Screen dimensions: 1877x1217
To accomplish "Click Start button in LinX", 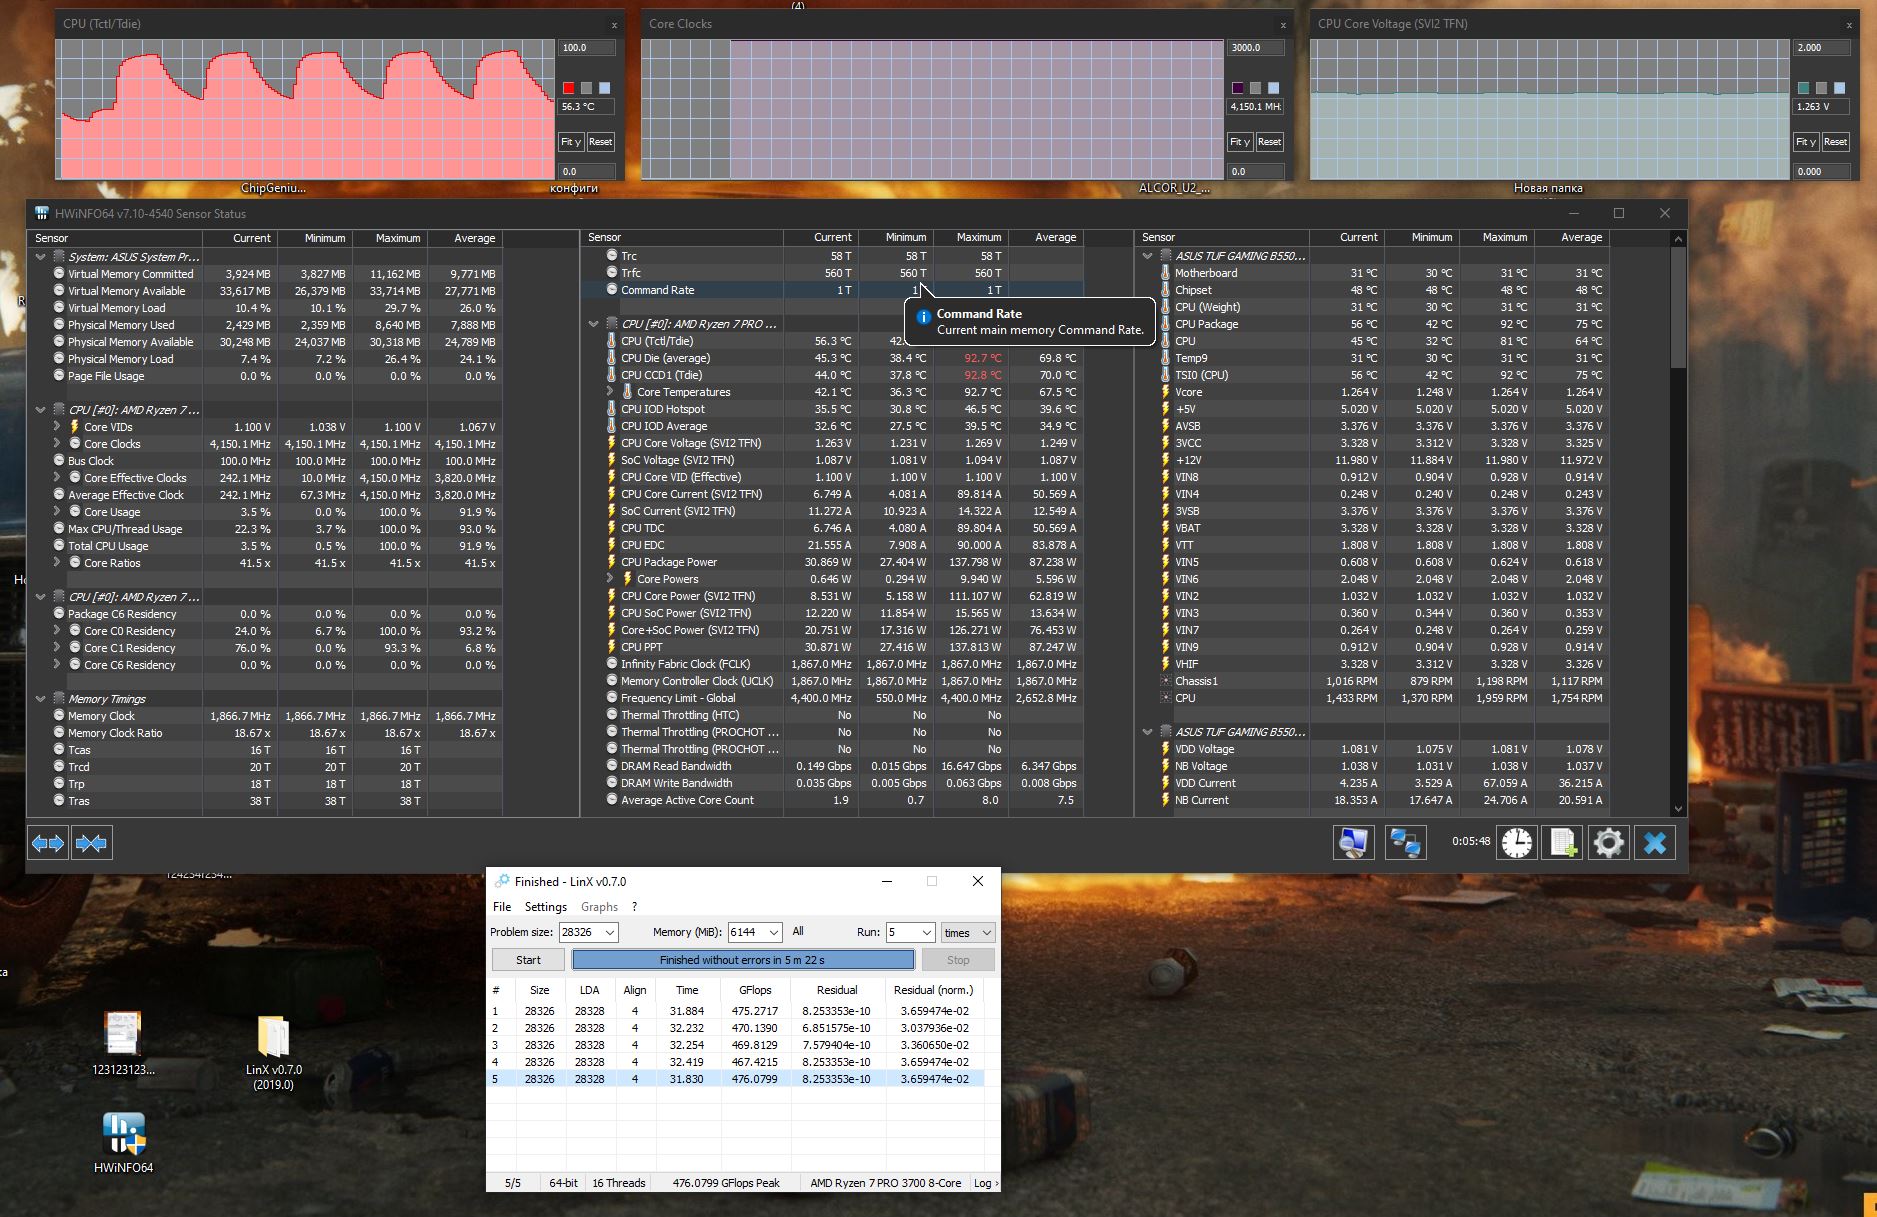I will pos(528,960).
